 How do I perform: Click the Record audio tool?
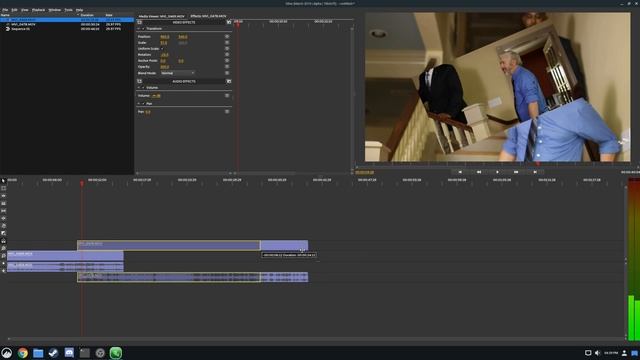tap(4, 263)
